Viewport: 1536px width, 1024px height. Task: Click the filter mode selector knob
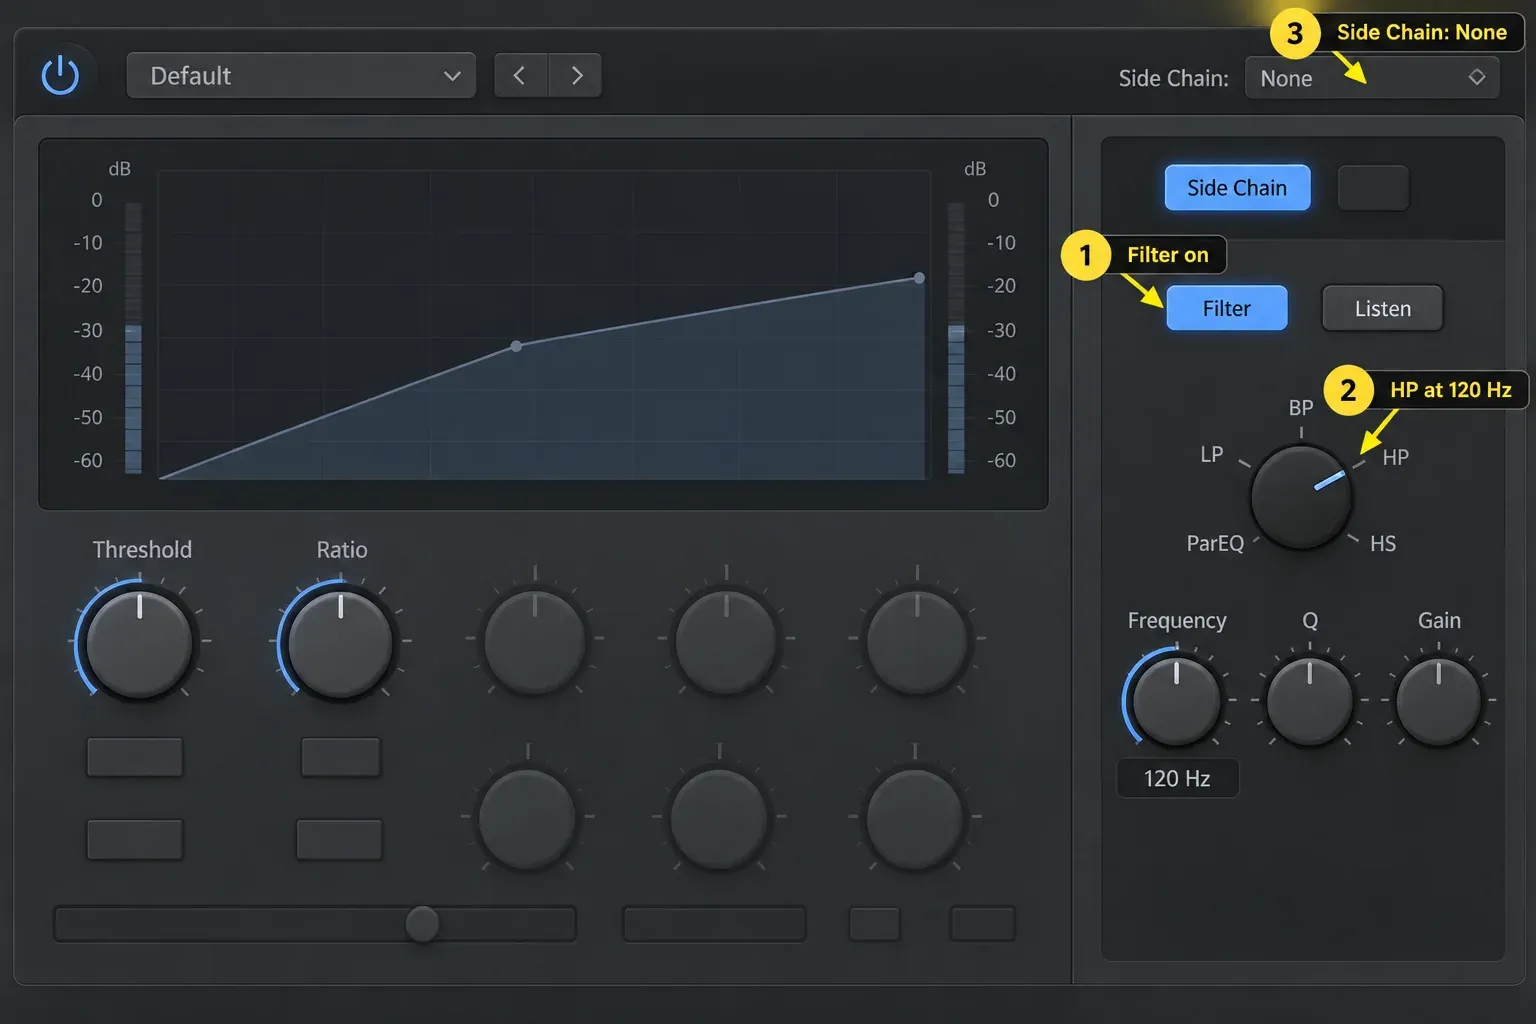1301,497
